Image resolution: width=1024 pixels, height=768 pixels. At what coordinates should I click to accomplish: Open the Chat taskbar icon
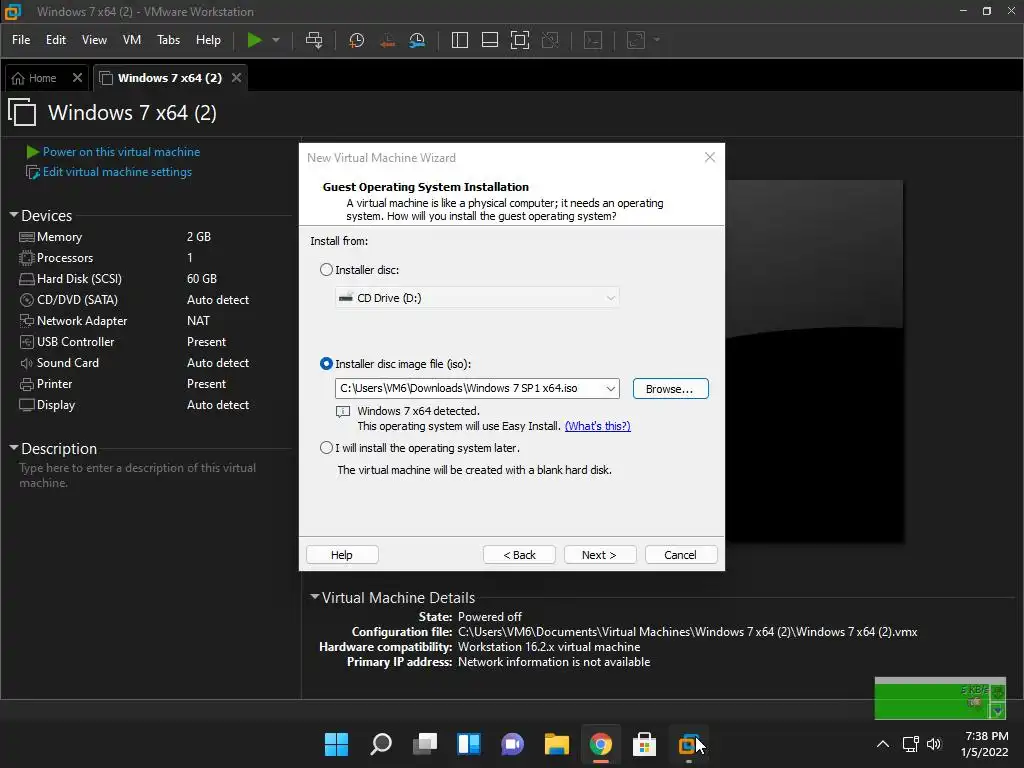point(513,744)
